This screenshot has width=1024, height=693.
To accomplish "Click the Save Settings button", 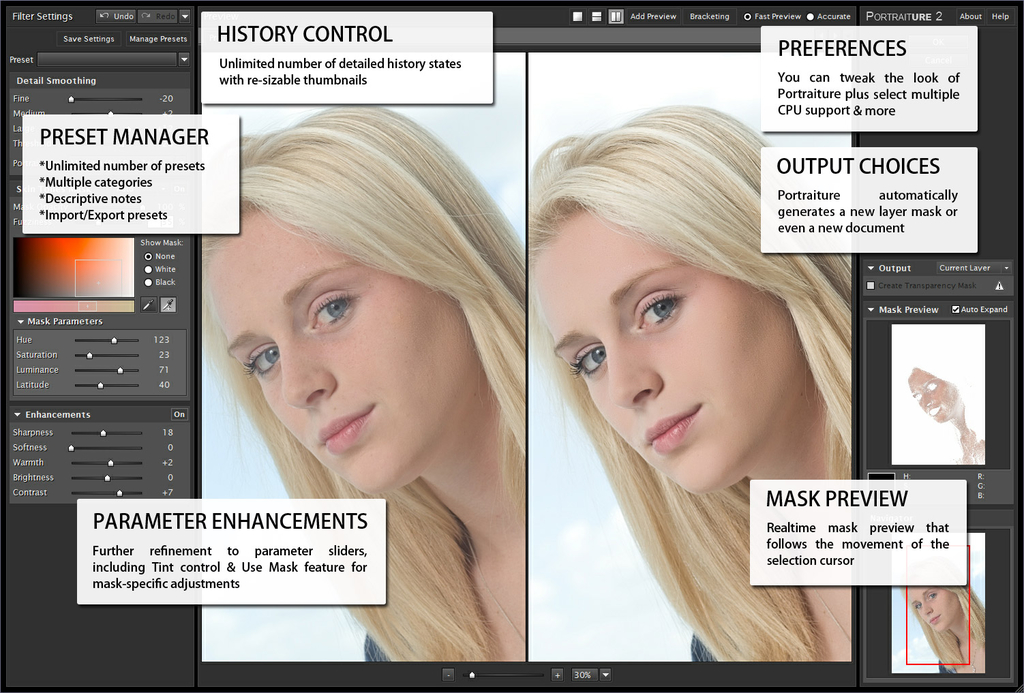I will coord(89,39).
